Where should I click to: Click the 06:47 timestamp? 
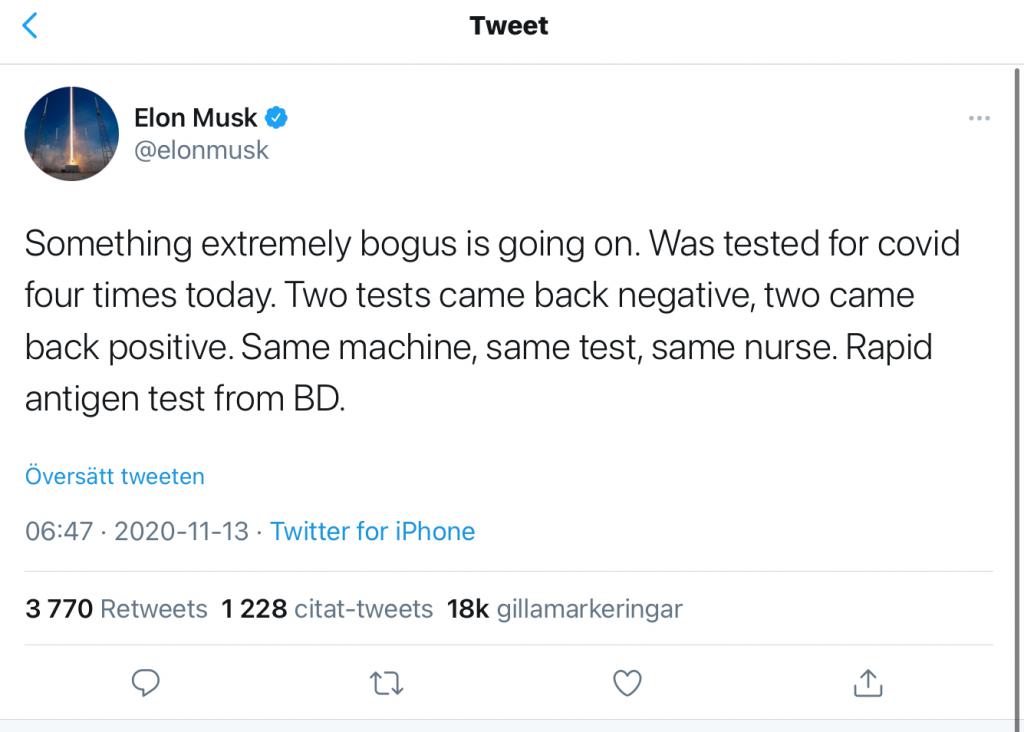point(58,531)
